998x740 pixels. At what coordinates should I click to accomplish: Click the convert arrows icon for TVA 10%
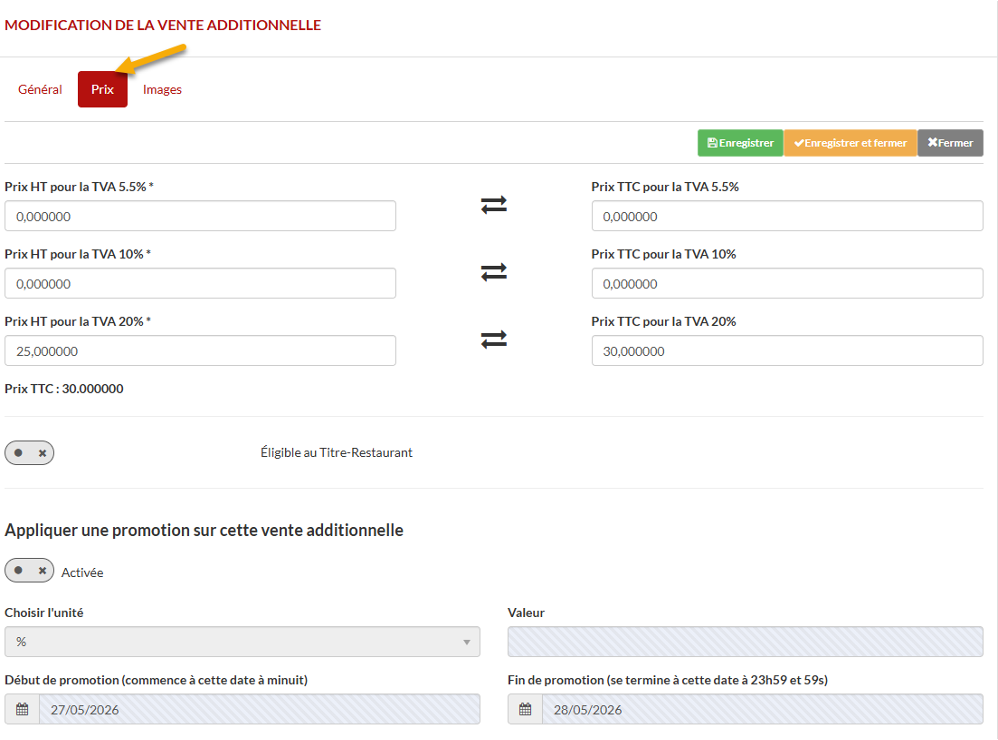[494, 272]
